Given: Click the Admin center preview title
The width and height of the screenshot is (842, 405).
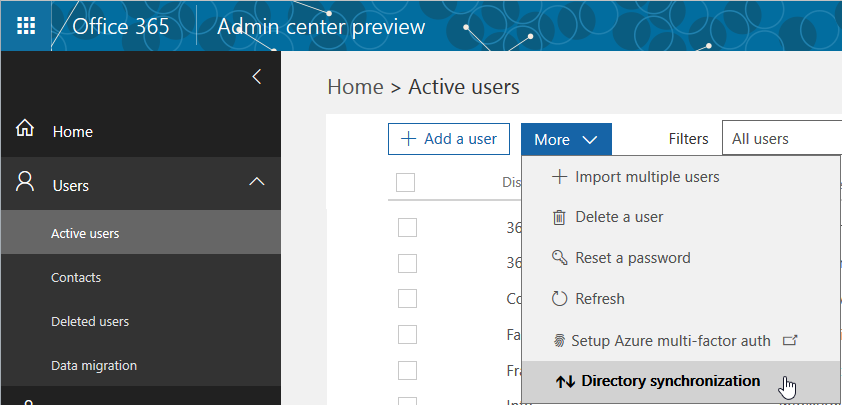Looking at the screenshot, I should click(x=321, y=26).
